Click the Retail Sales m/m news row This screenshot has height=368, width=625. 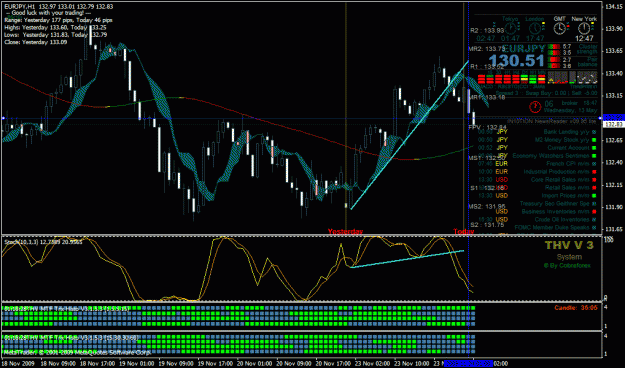tap(537, 188)
